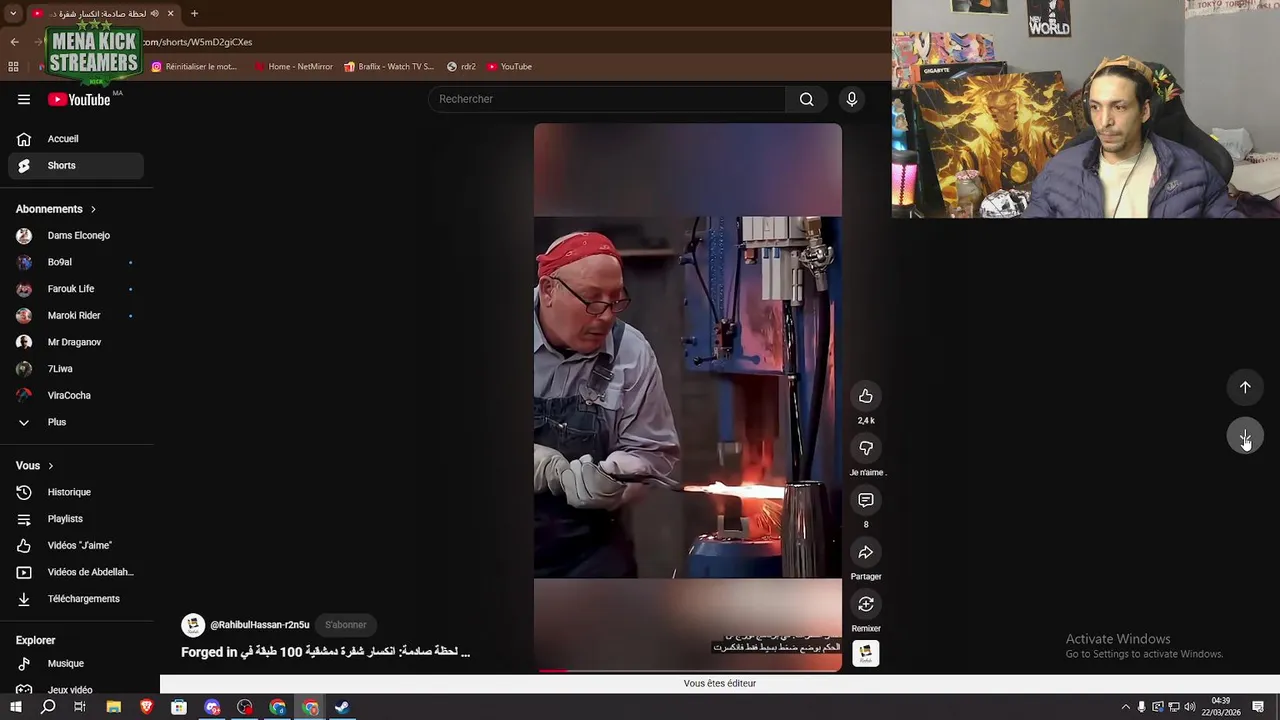The width and height of the screenshot is (1280, 720).
Task: Dislike the Short with thumbs down
Action: [x=866, y=448]
